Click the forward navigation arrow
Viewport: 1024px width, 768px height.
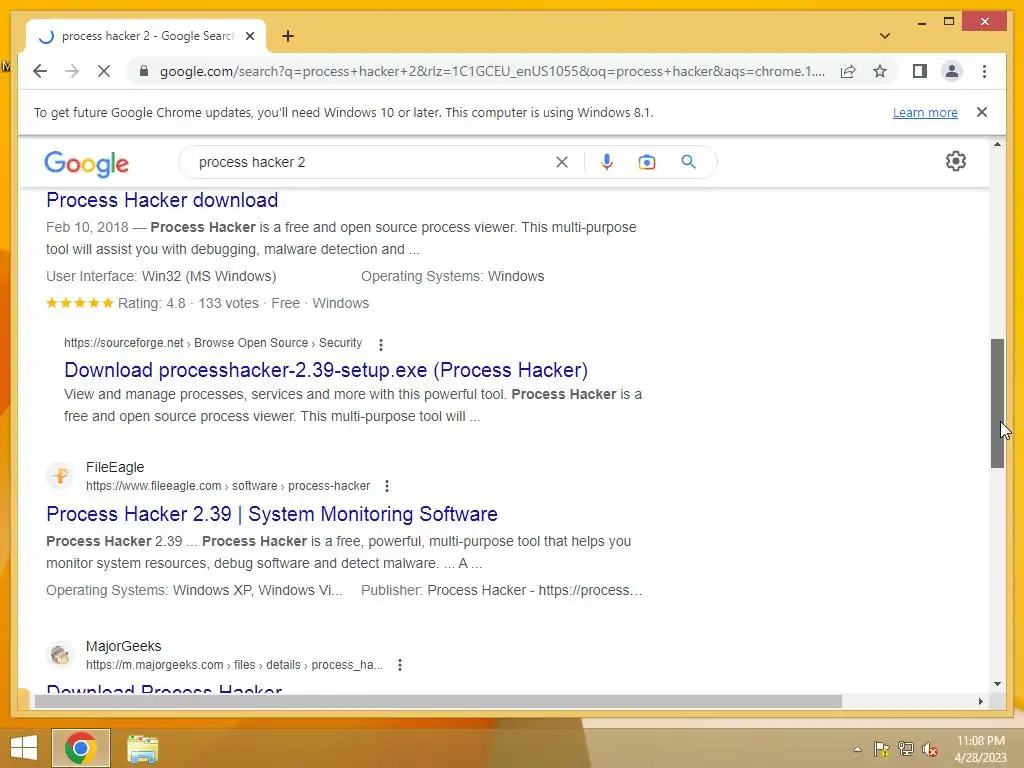72,71
